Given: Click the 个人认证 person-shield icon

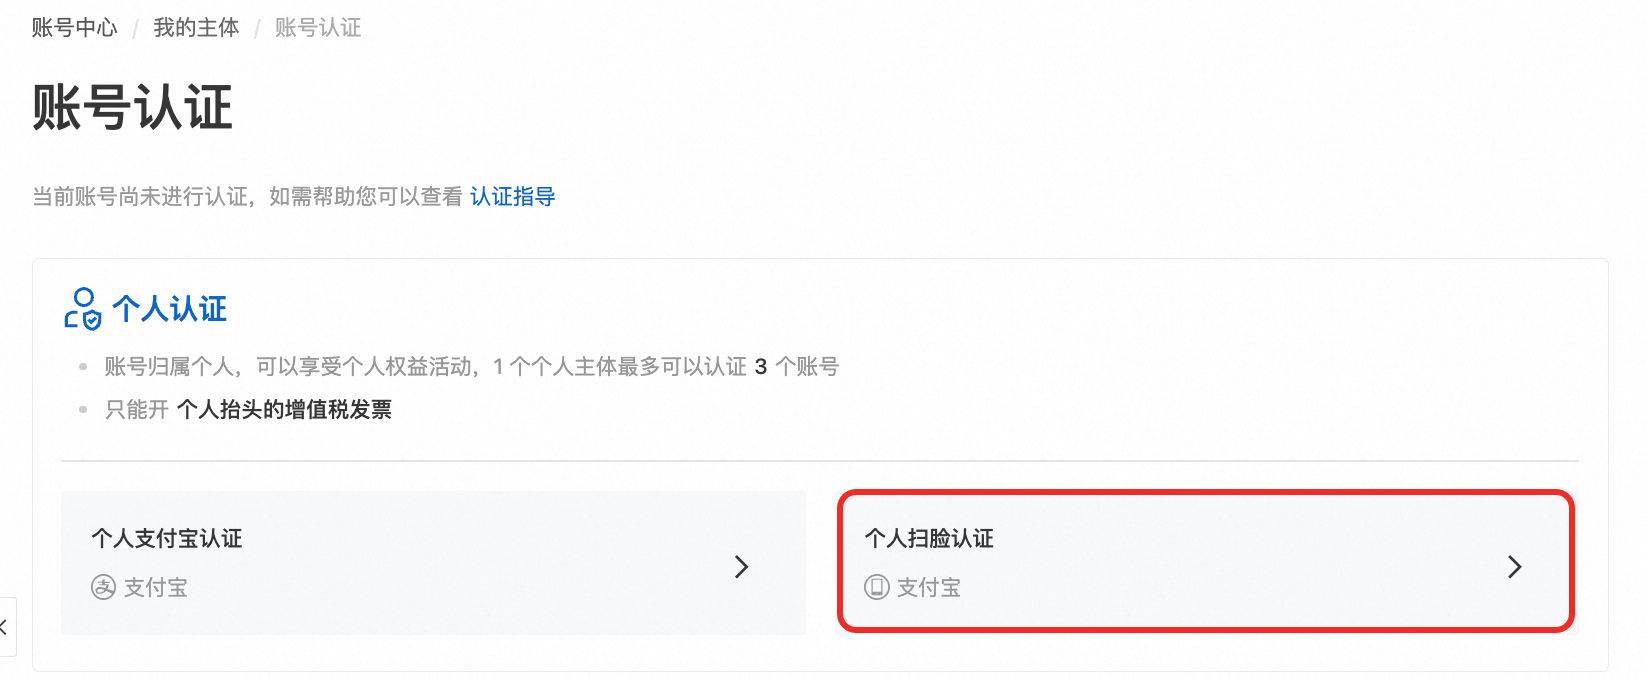Looking at the screenshot, I should 83,309.
